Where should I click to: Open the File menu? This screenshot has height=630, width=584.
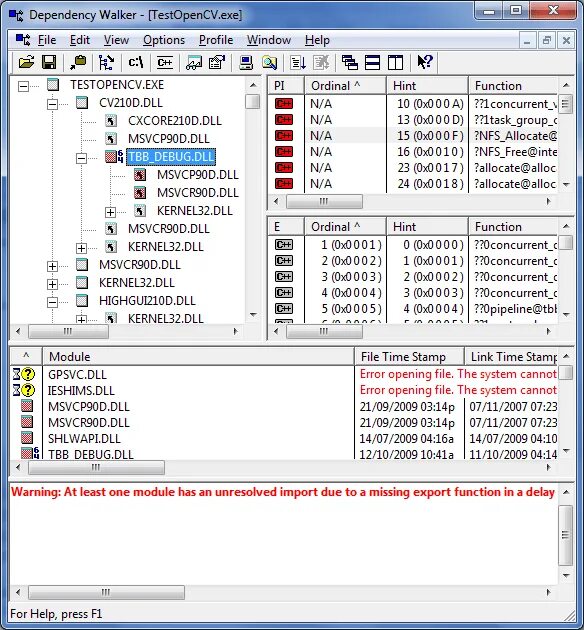click(47, 40)
